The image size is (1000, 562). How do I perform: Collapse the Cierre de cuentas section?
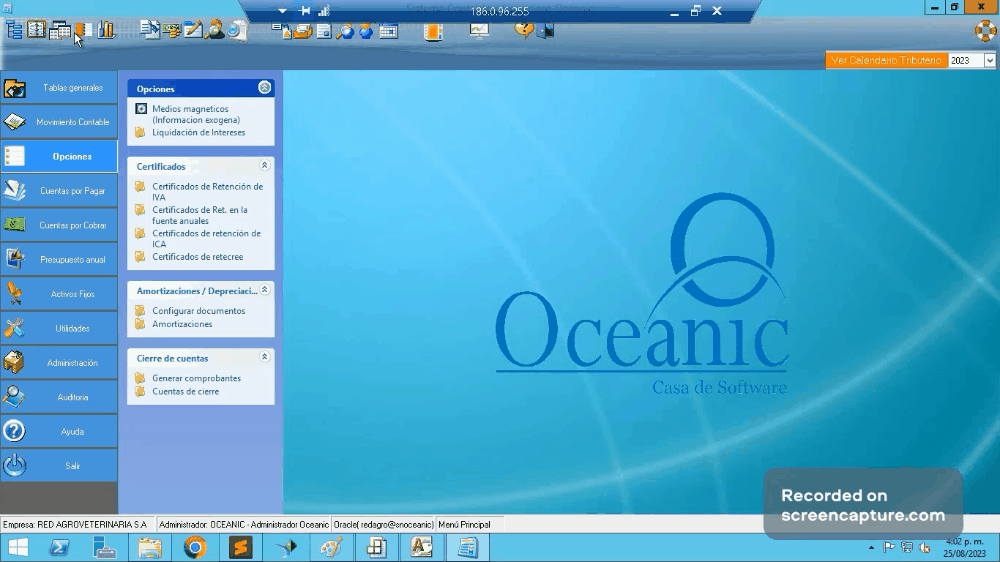(264, 357)
